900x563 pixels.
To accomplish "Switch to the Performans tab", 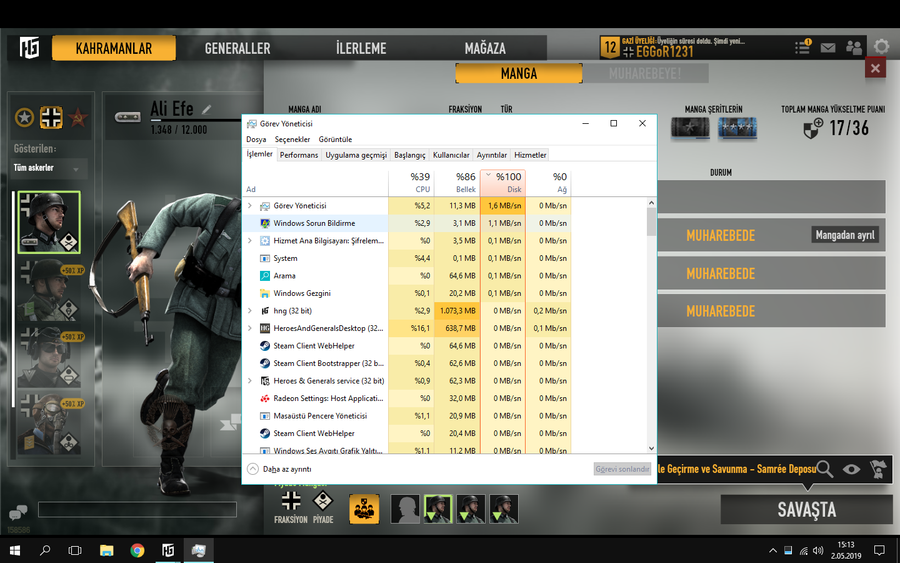I will [299, 155].
